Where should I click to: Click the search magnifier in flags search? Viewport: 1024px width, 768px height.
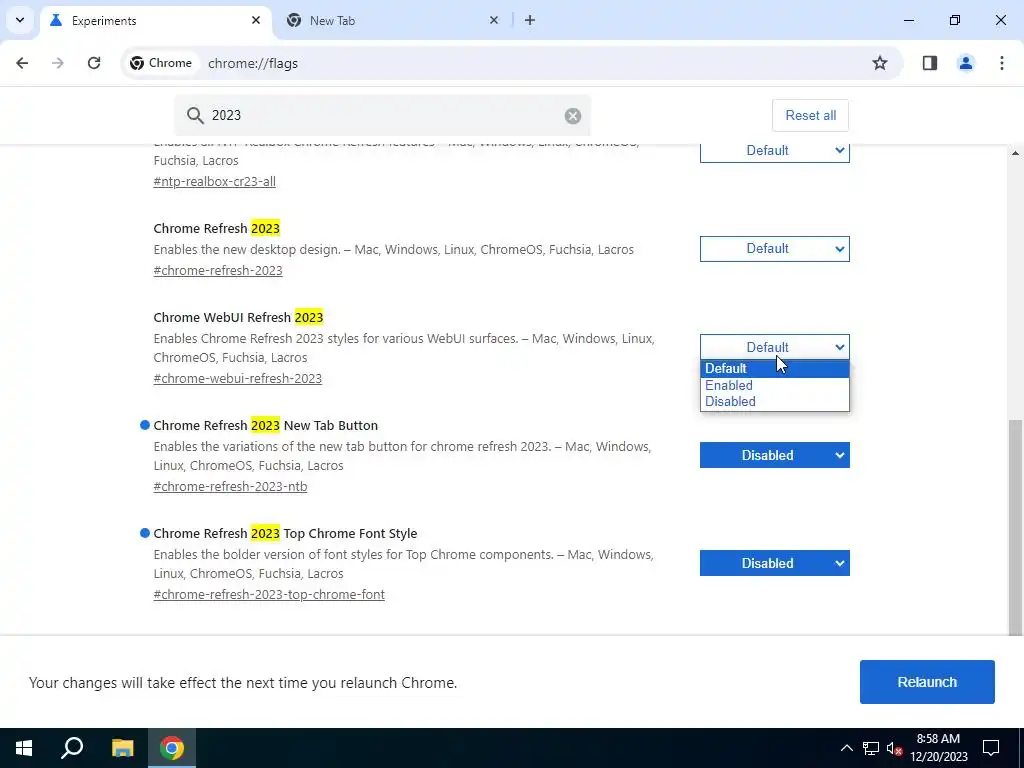pyautogui.click(x=195, y=116)
